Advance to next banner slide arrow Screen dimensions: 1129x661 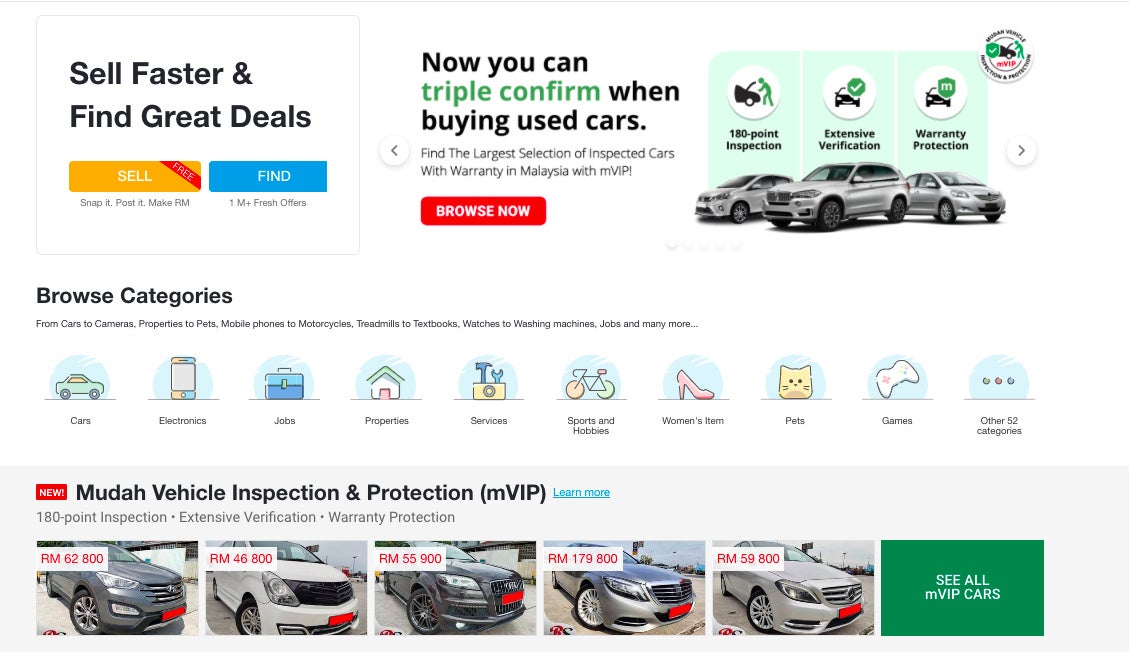pos(1021,150)
